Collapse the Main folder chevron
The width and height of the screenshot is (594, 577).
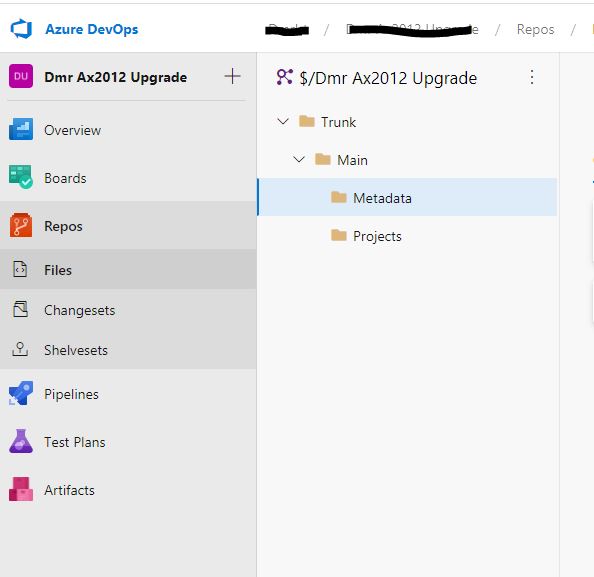tap(299, 159)
